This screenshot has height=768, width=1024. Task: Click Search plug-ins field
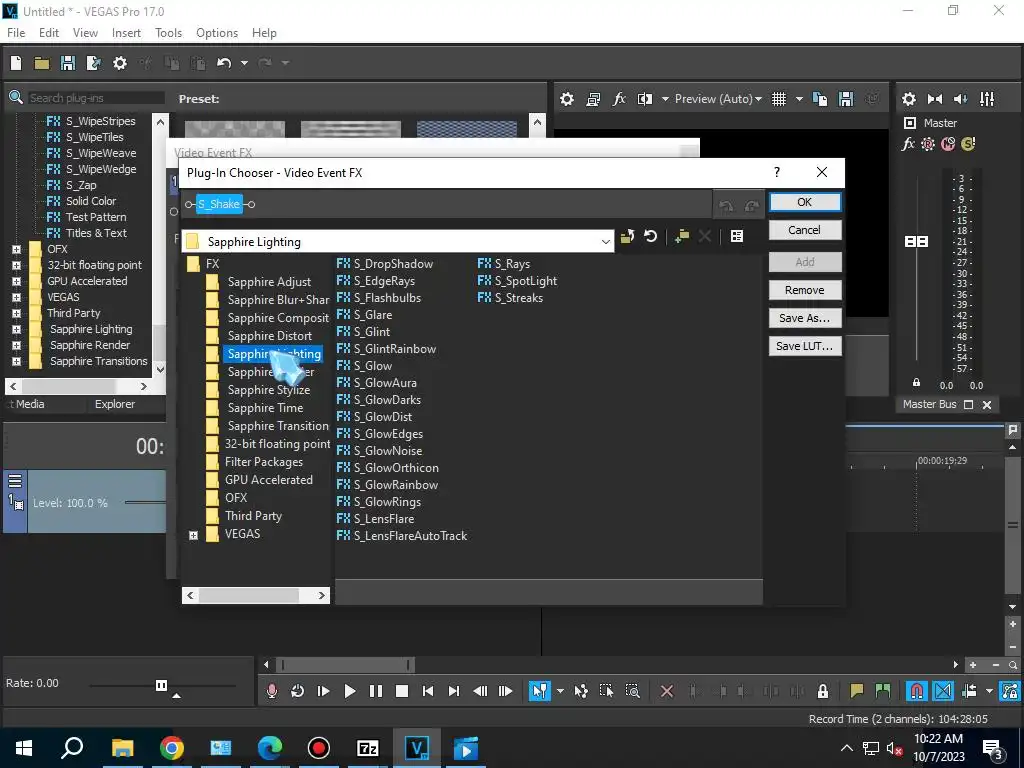95,98
